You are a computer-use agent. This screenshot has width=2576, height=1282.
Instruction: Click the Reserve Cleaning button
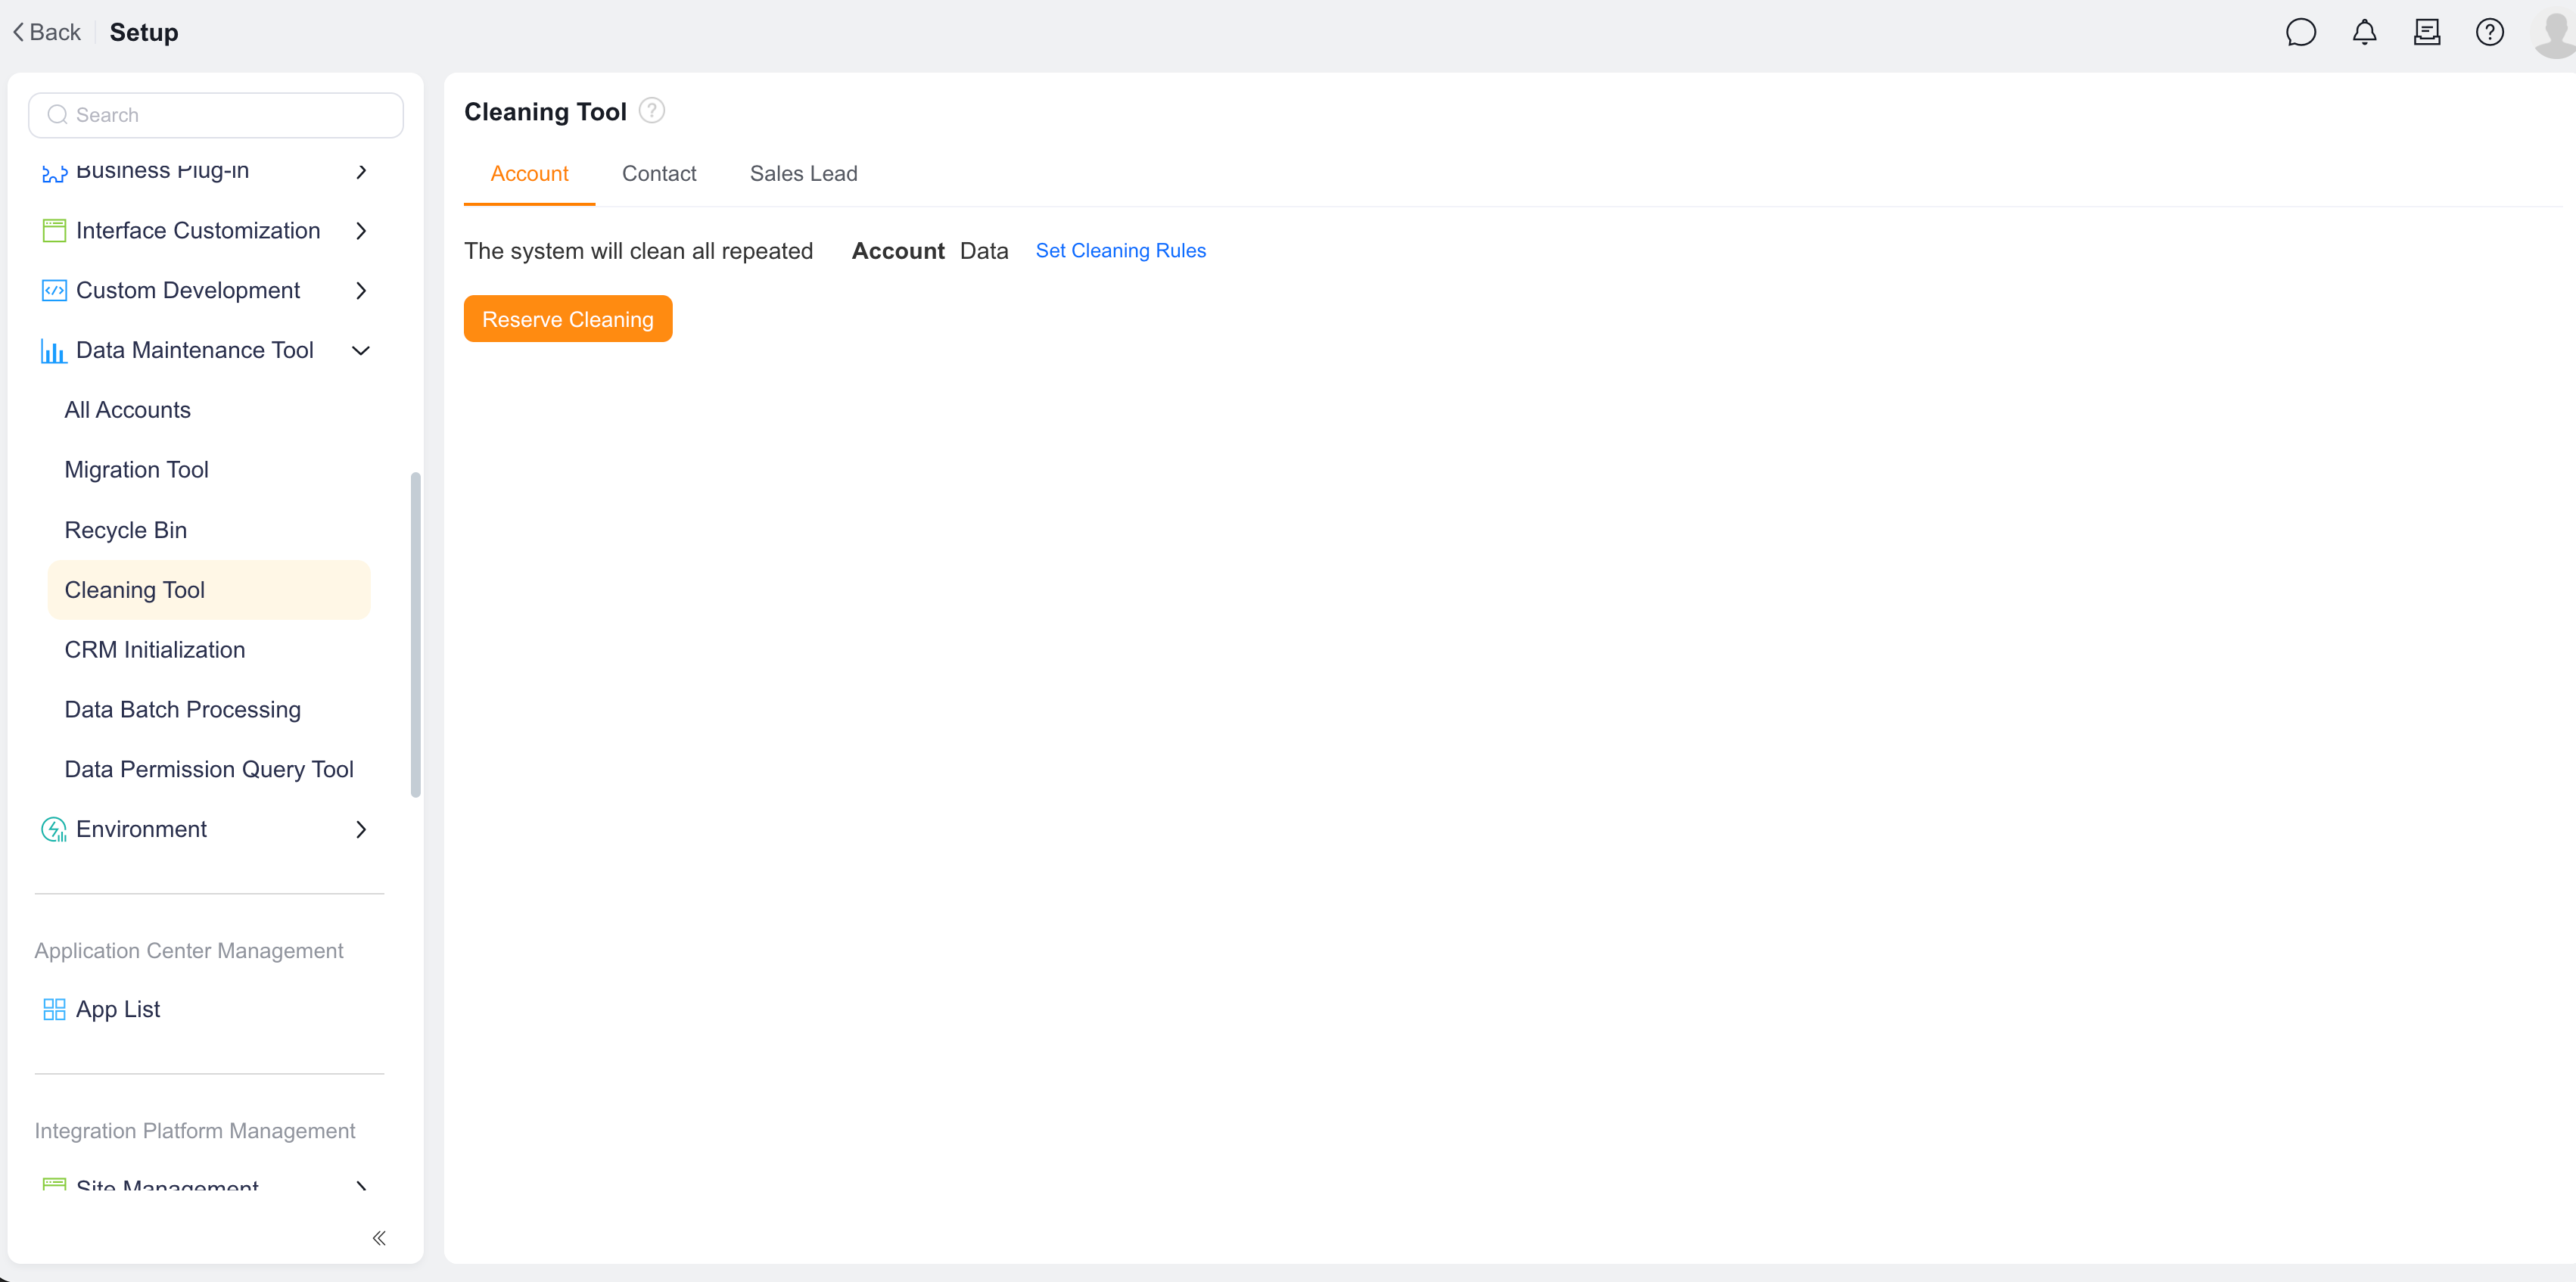568,319
